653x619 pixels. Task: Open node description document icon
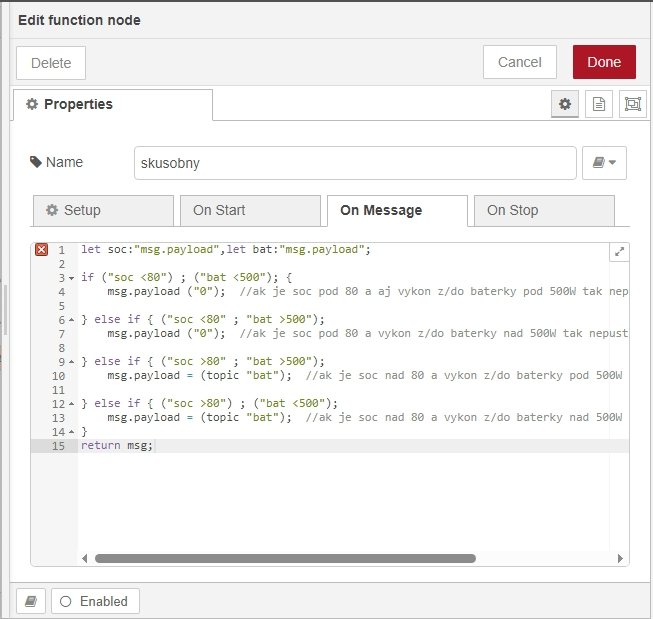tap(598, 104)
